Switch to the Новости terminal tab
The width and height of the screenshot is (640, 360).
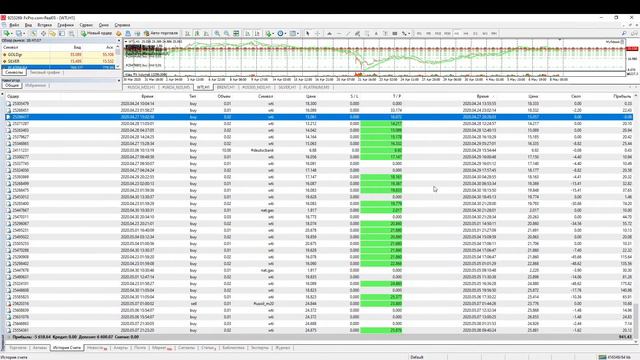click(98, 348)
